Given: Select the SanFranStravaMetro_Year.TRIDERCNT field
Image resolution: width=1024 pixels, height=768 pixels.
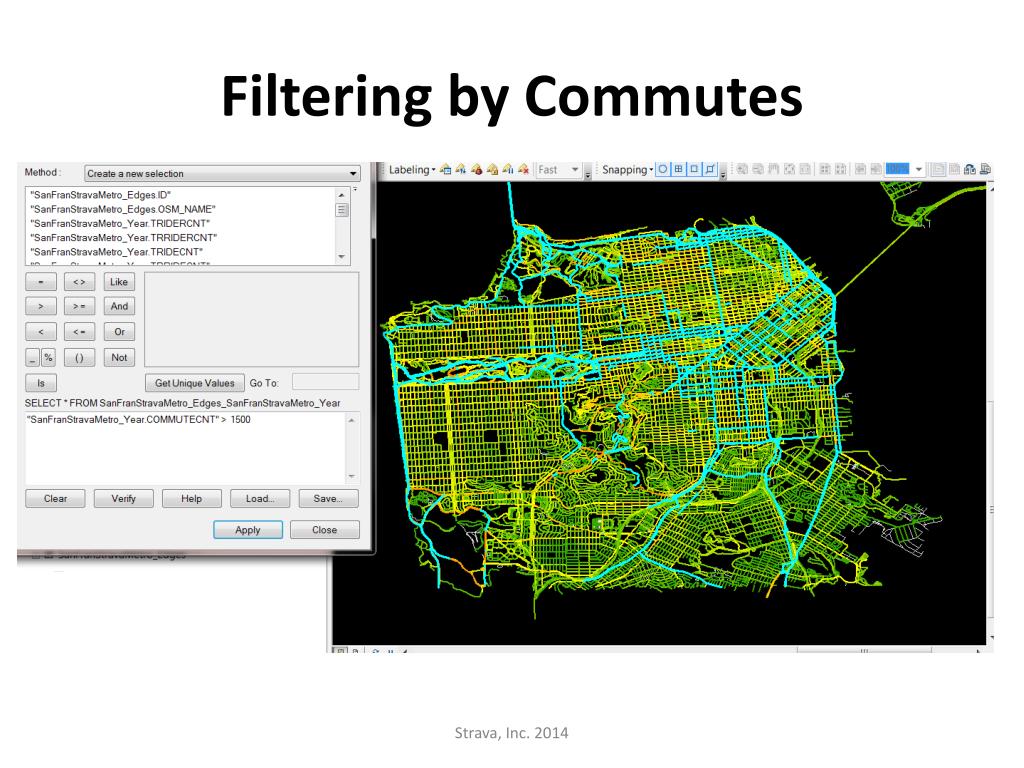Looking at the screenshot, I should click(x=120, y=223).
